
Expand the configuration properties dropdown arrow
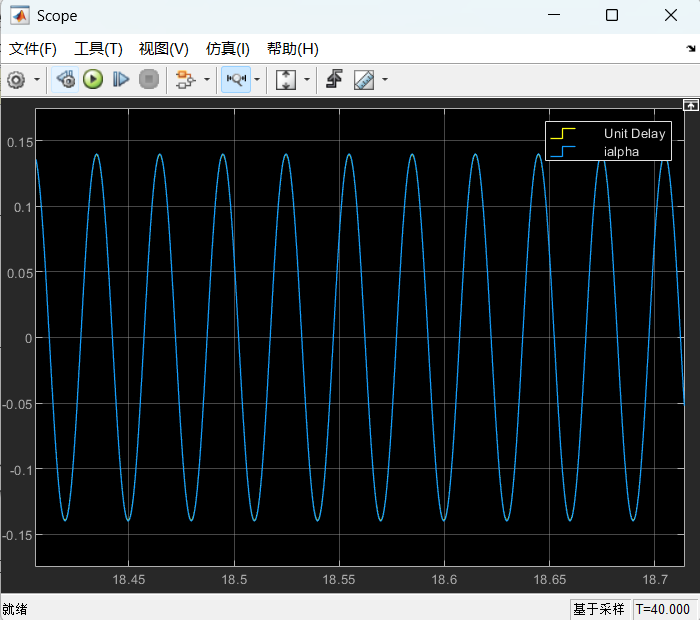(37, 80)
